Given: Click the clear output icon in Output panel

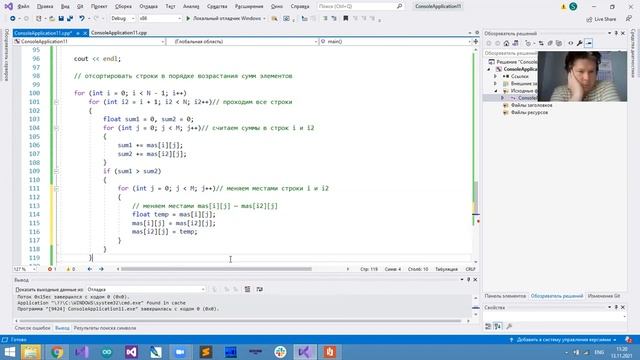Looking at the screenshot, I should click(x=247, y=289).
